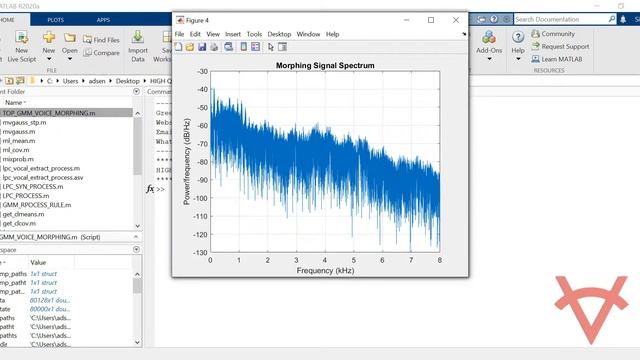This screenshot has width=640, height=360.
Task: Create a New Live Script
Action: click(21, 47)
